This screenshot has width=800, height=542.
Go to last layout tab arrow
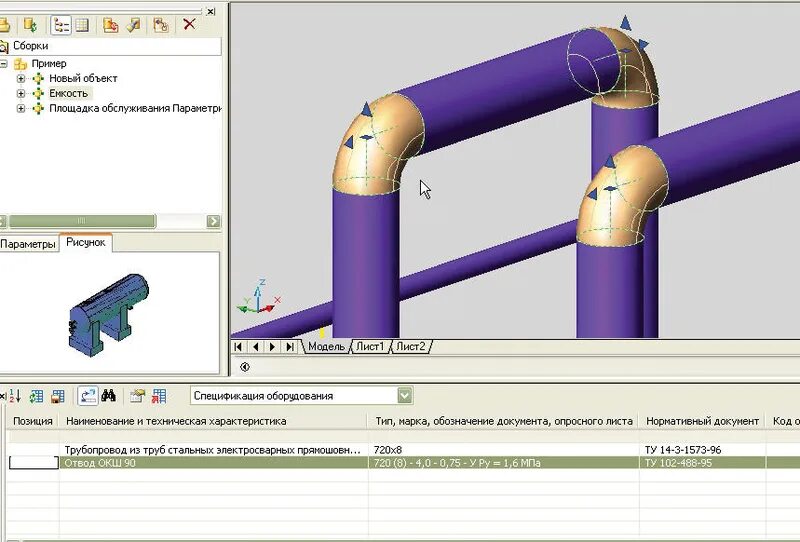(290, 347)
